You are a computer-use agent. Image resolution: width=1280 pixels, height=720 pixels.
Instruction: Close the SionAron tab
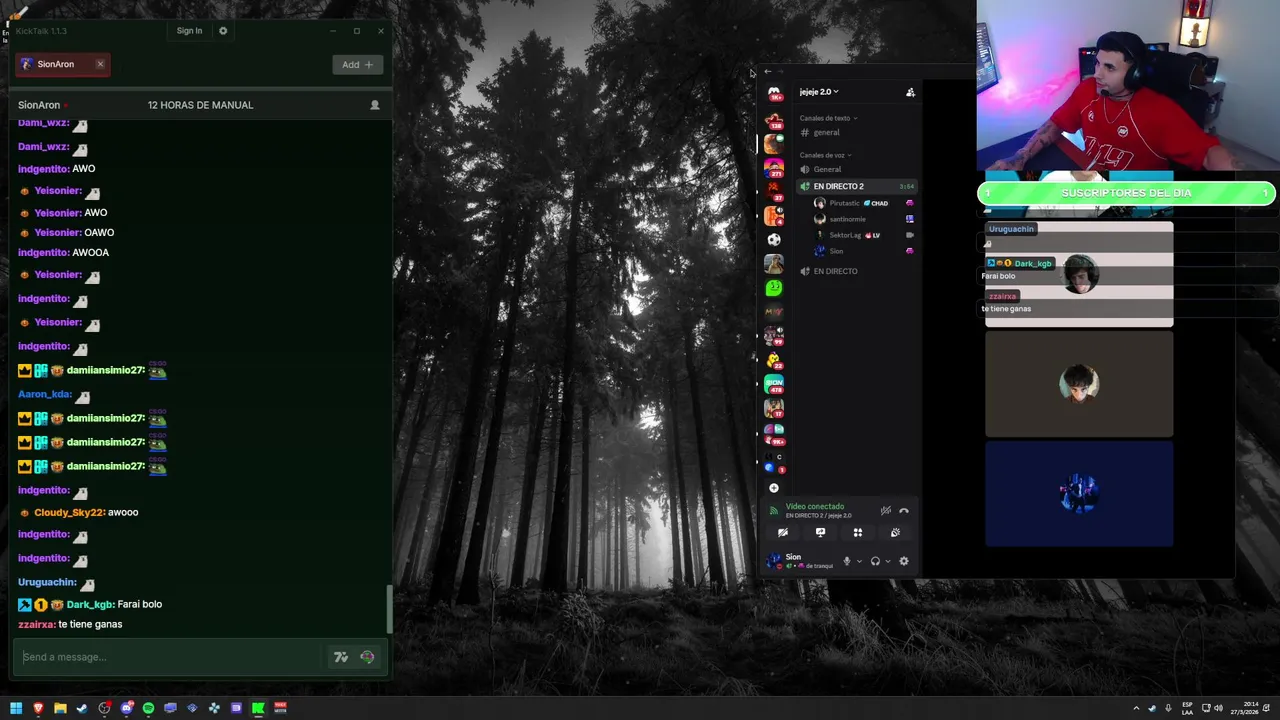pos(100,64)
